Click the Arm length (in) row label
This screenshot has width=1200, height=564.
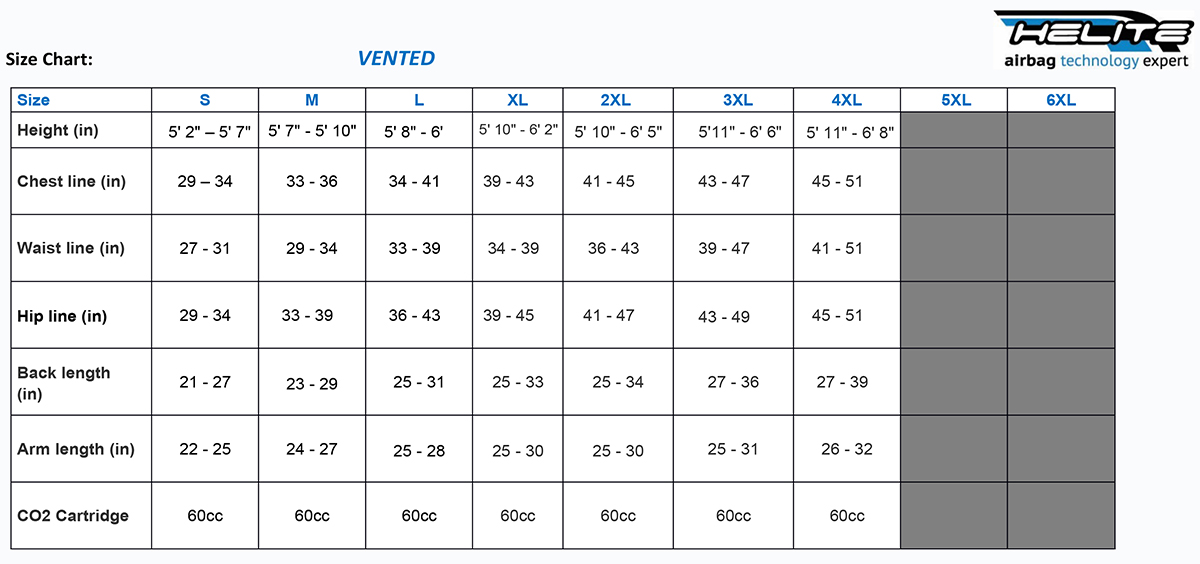click(x=76, y=449)
